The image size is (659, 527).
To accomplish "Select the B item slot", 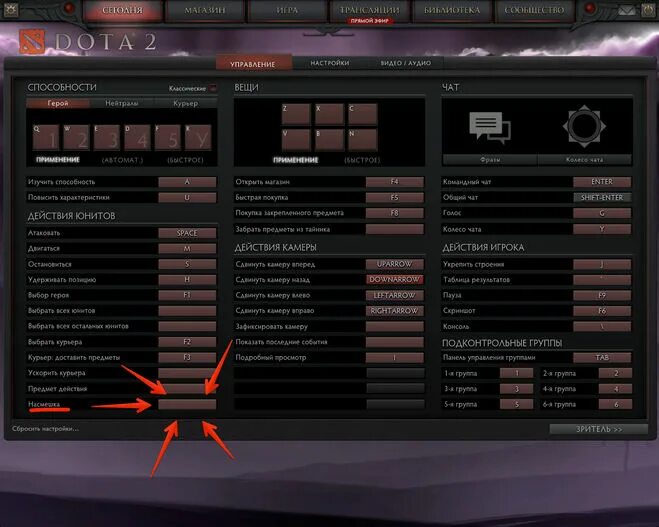I will [330, 140].
